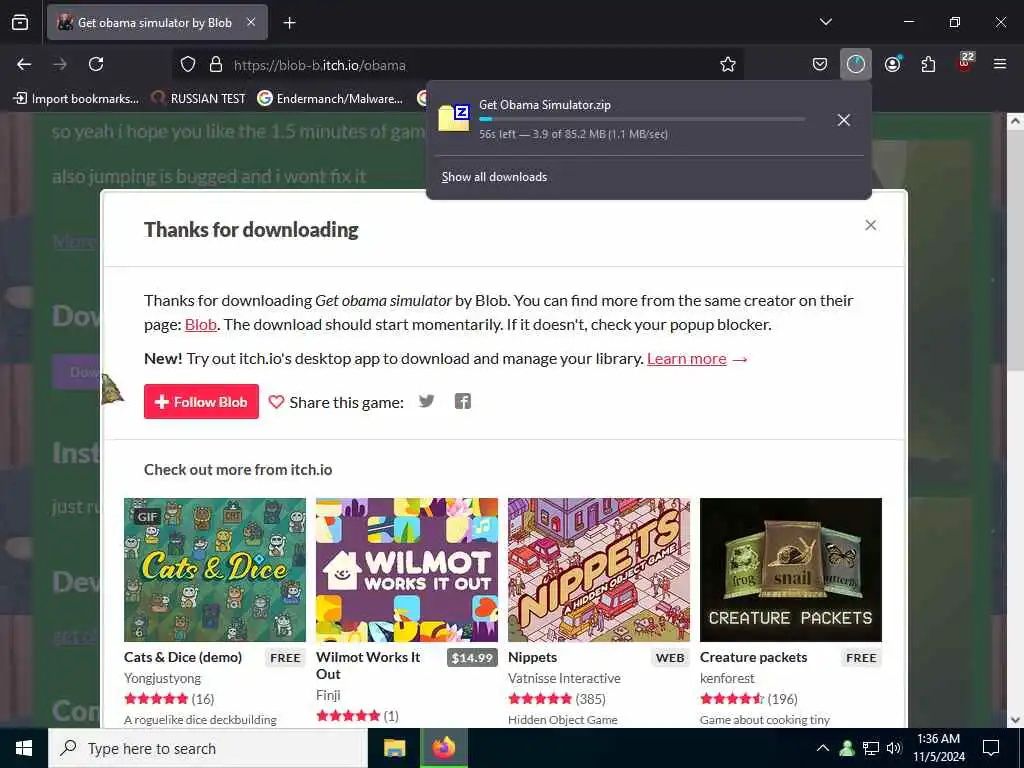Open the Firefox hamburger menu

(x=999, y=64)
